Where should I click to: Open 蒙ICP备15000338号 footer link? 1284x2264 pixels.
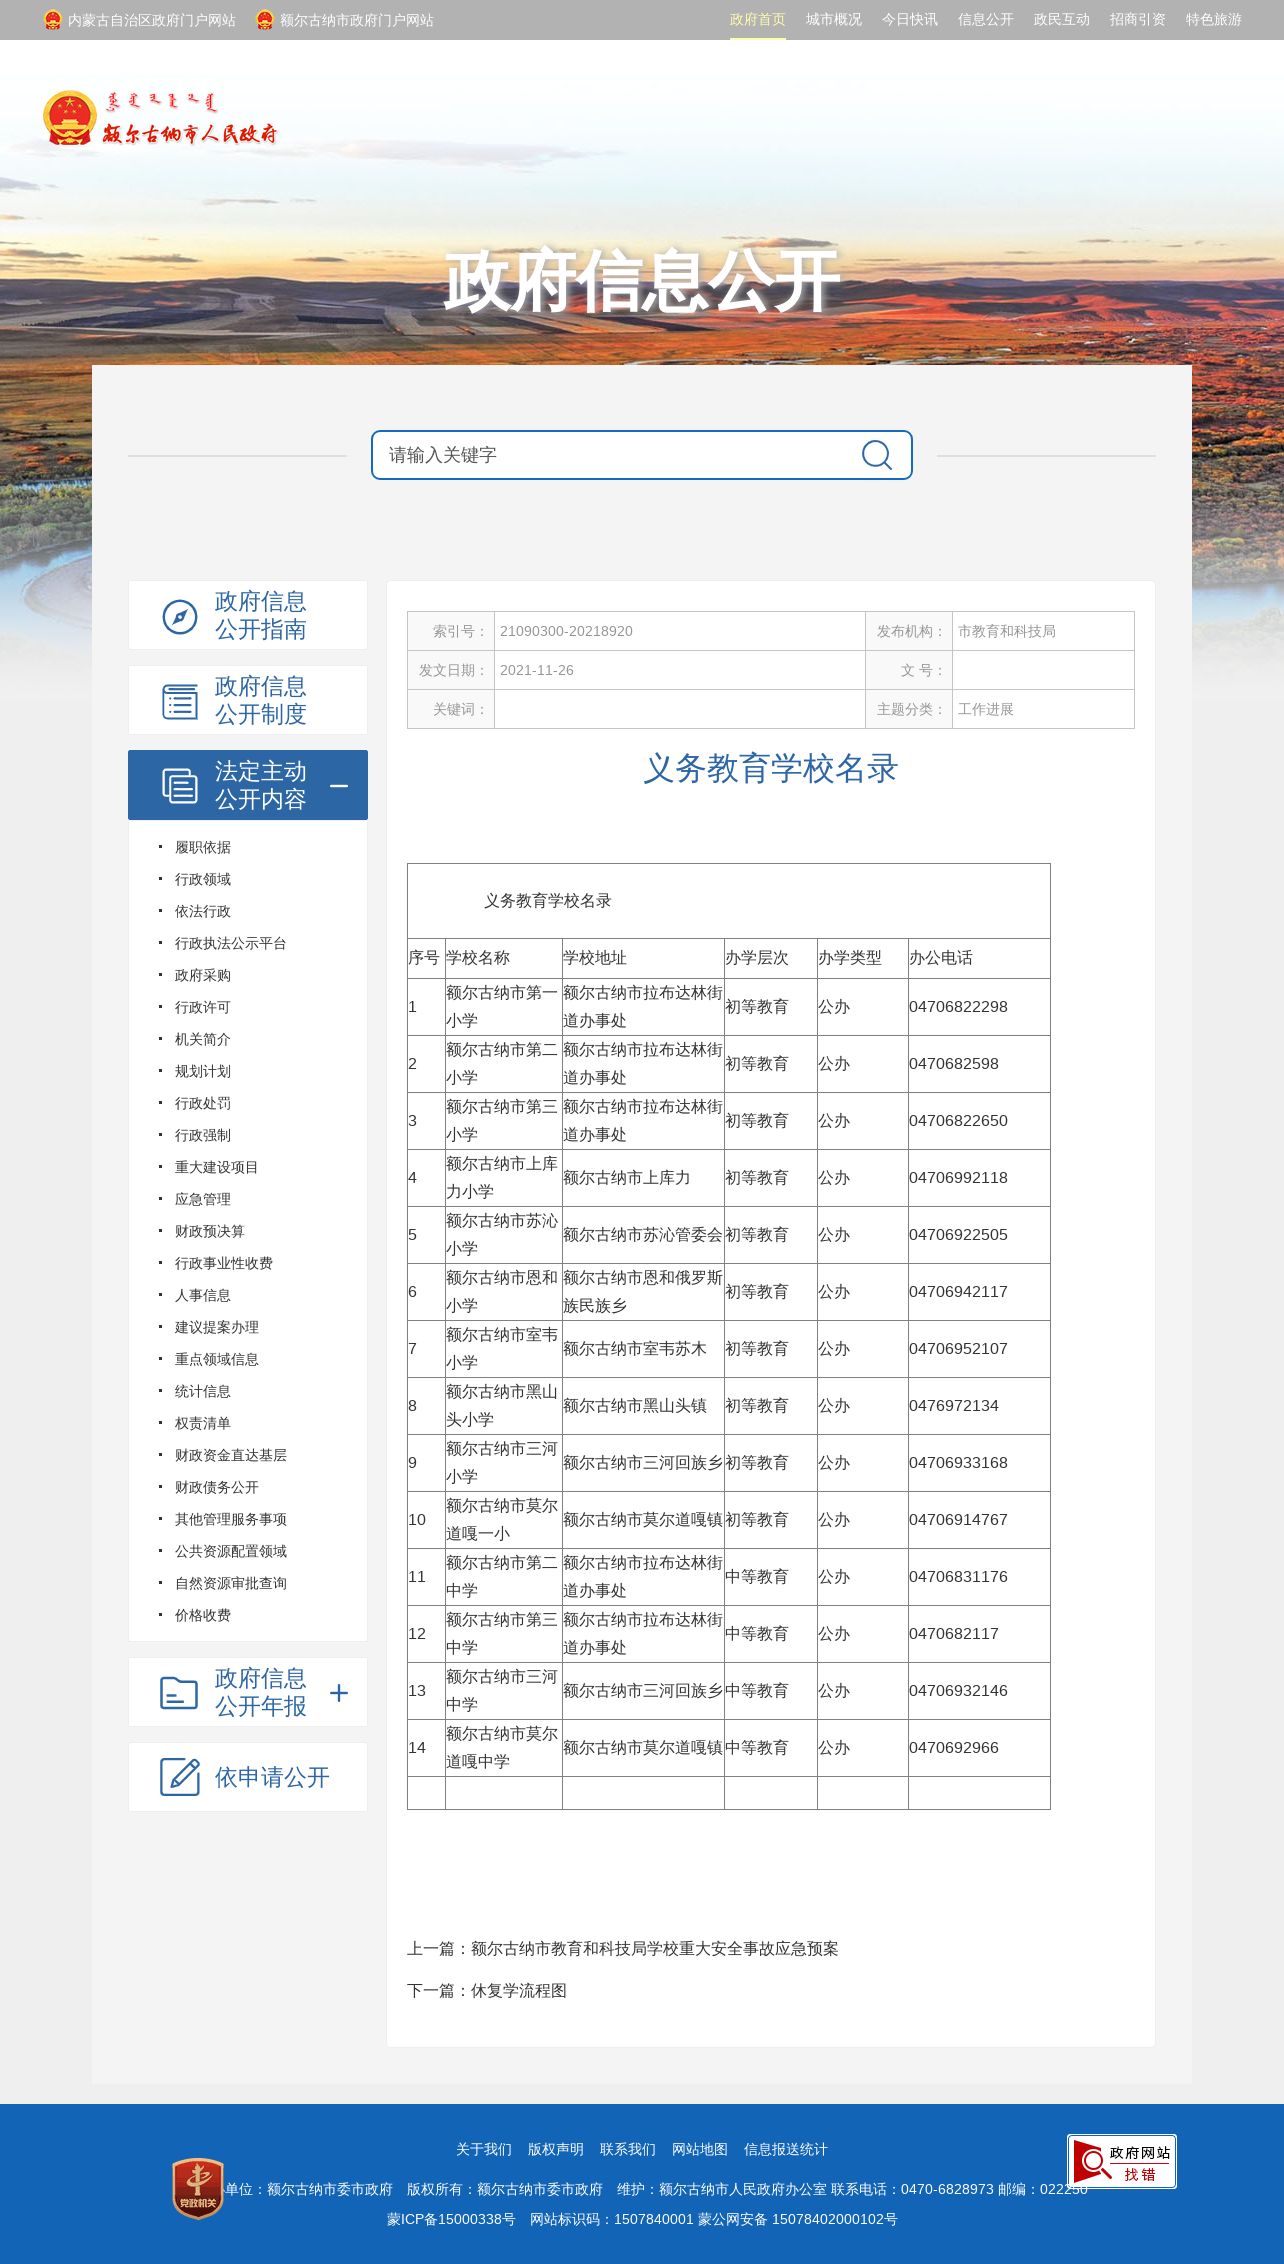[451, 2219]
